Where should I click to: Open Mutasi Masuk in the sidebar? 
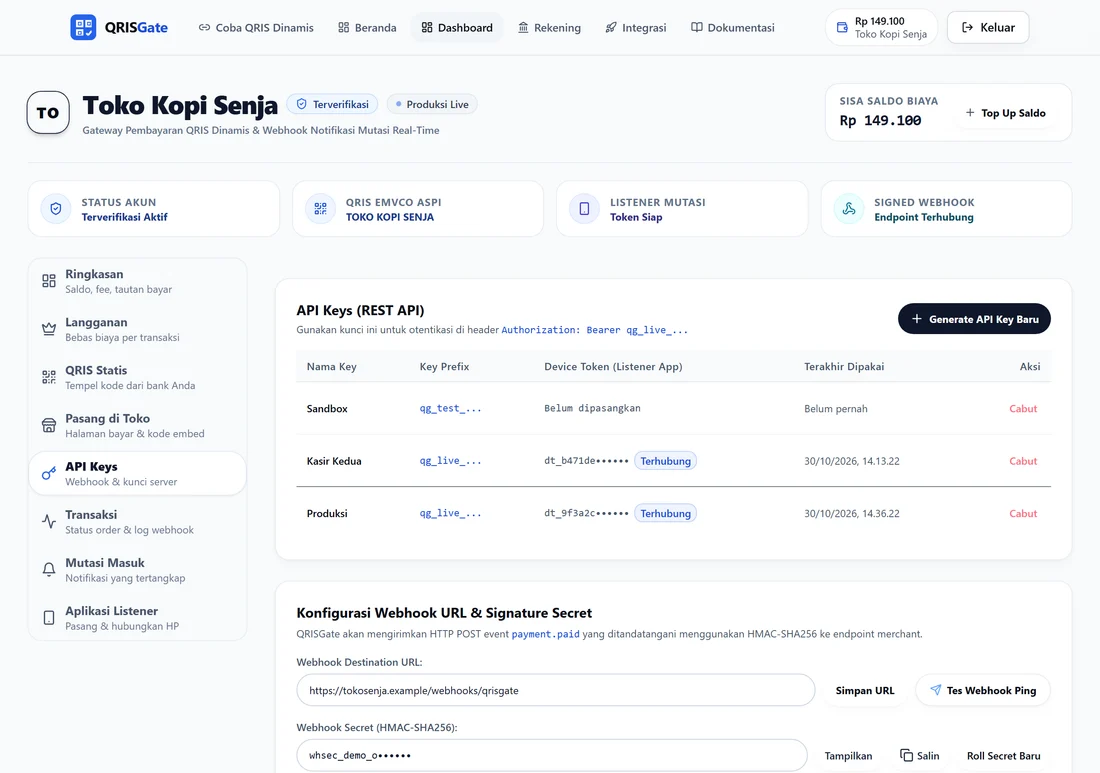point(138,570)
